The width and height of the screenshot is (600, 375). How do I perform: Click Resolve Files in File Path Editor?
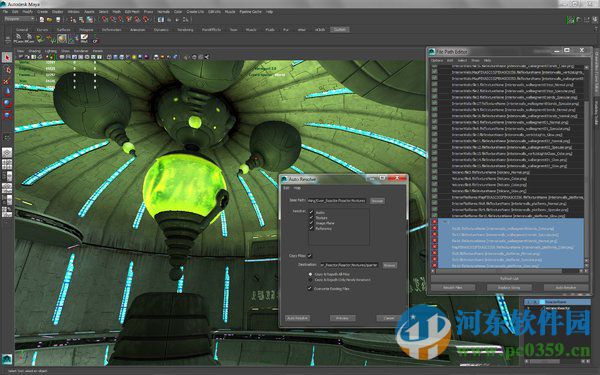pos(453,287)
